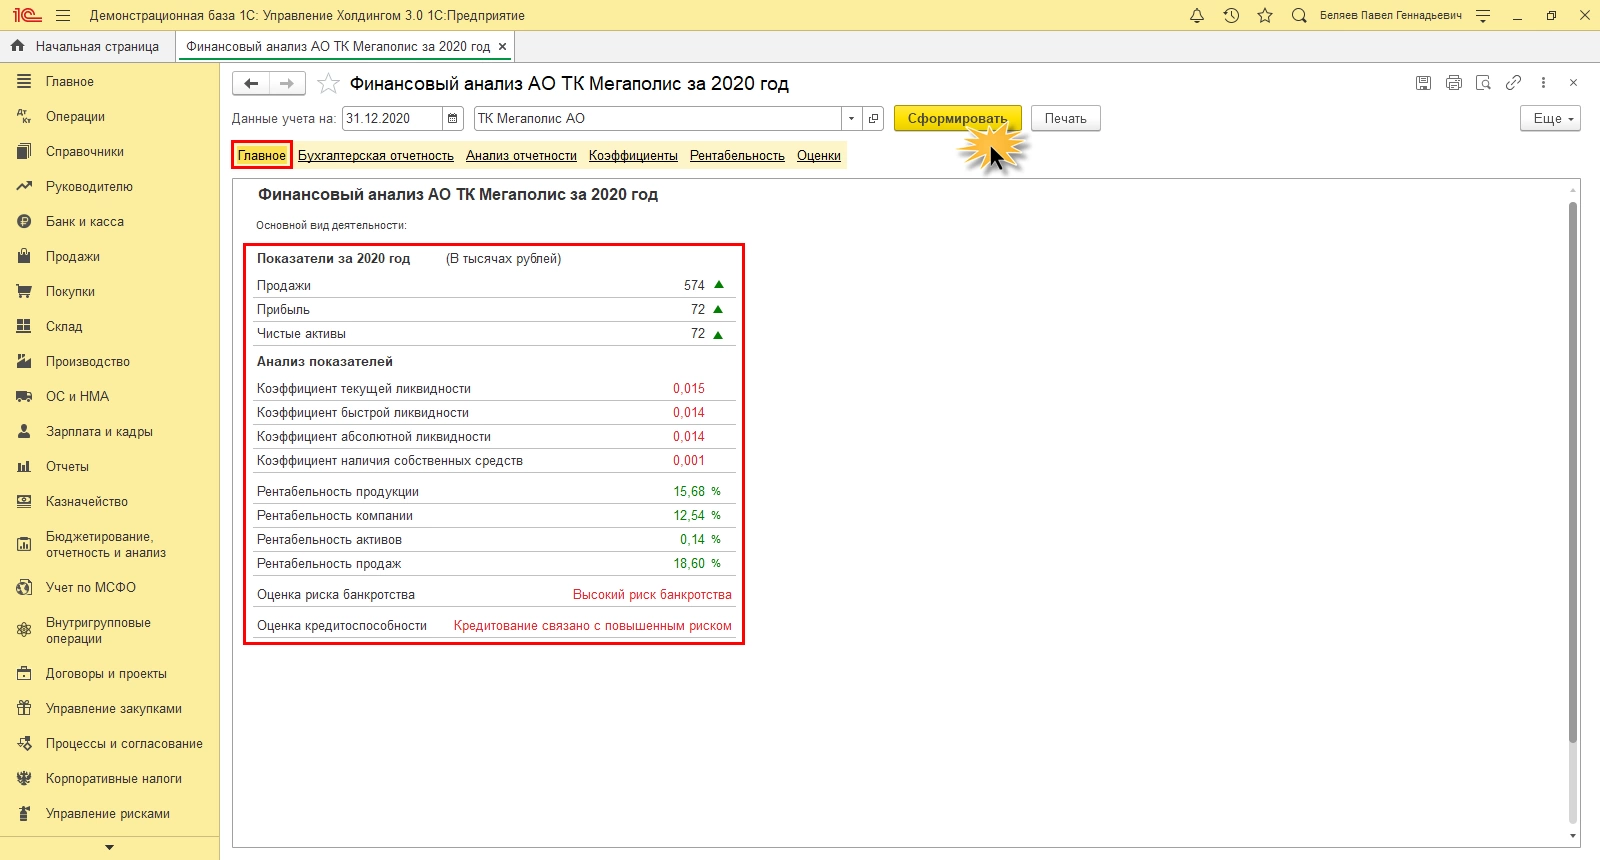Viewport: 1600px width, 860px height.
Task: Switch to Начальная страница tab
Action: pos(87,46)
